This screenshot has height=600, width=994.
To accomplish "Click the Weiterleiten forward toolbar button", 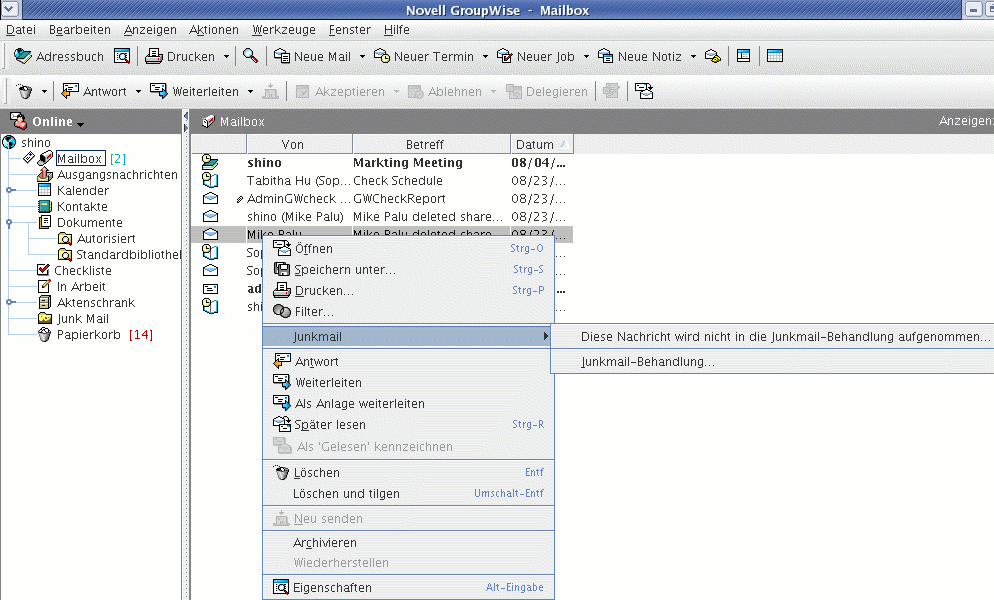I will (x=195, y=91).
